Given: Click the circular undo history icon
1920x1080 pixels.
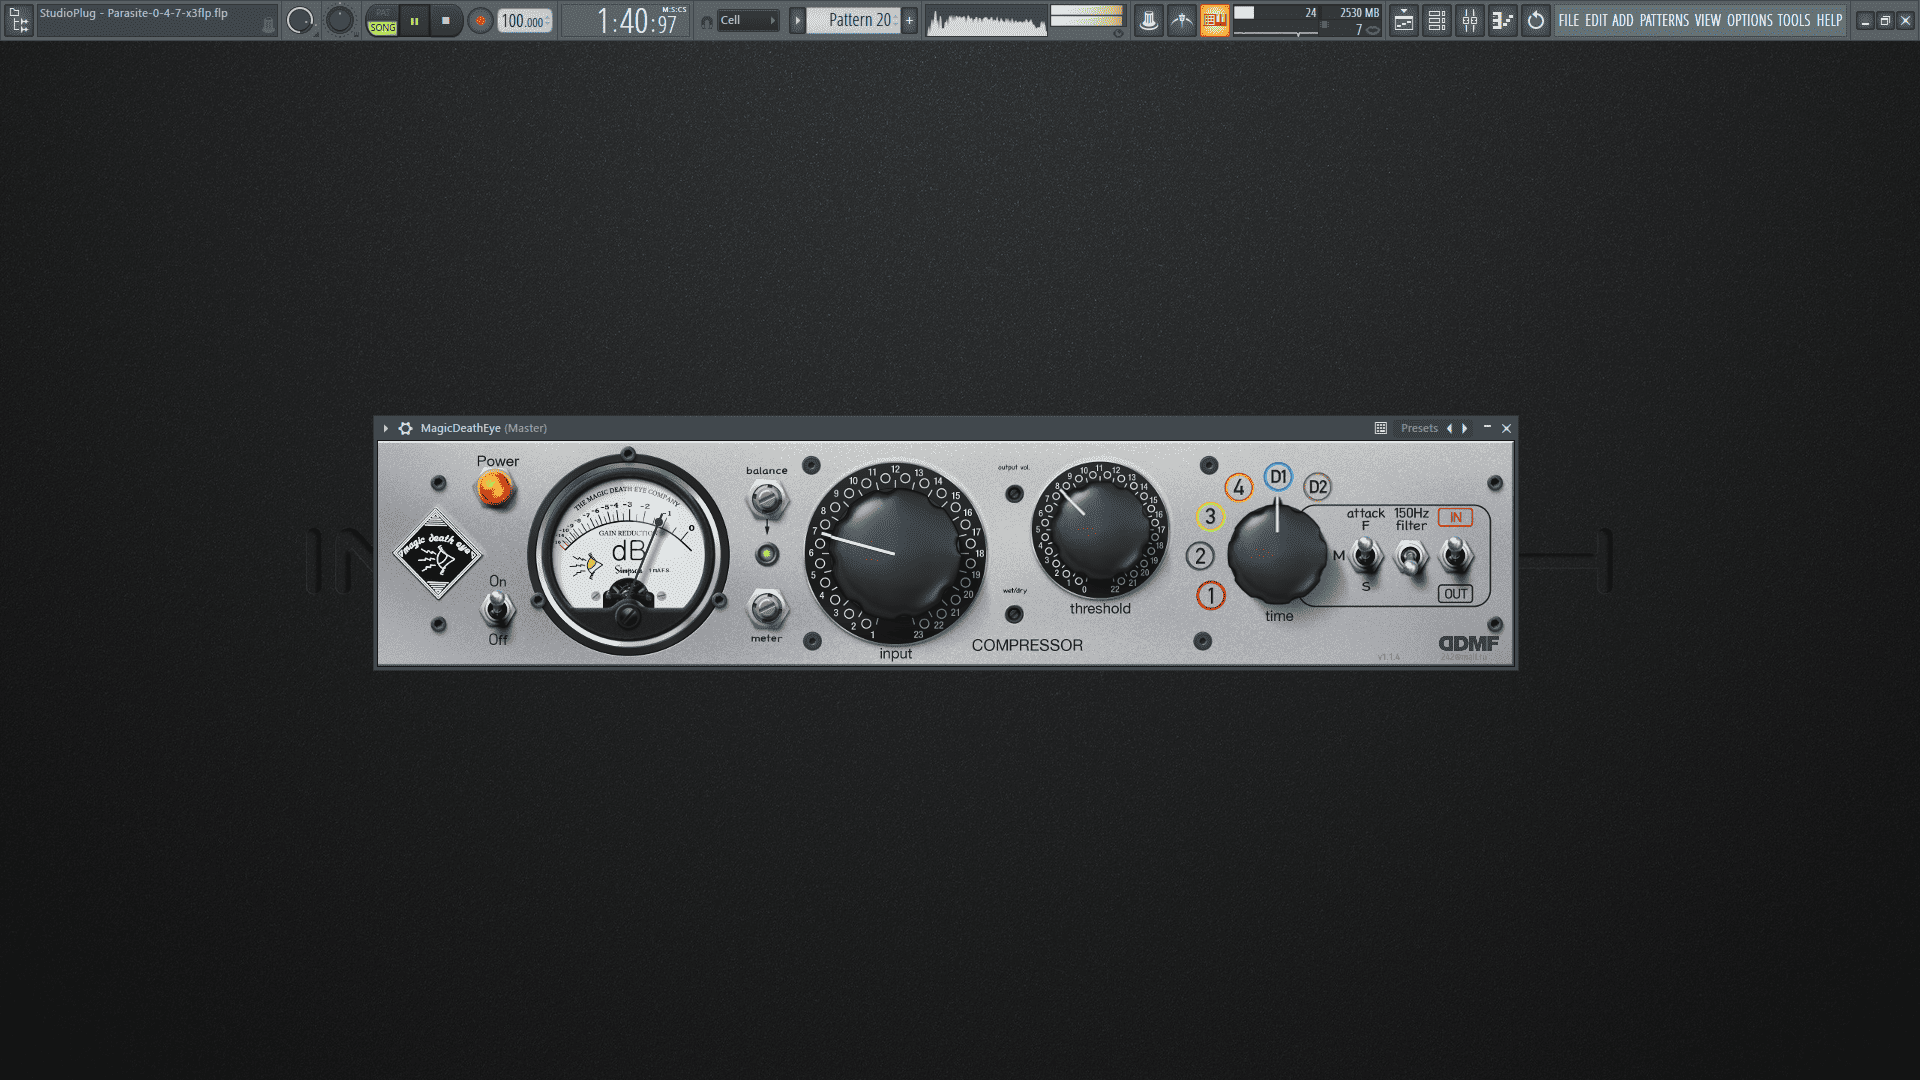Looking at the screenshot, I should [1536, 20].
